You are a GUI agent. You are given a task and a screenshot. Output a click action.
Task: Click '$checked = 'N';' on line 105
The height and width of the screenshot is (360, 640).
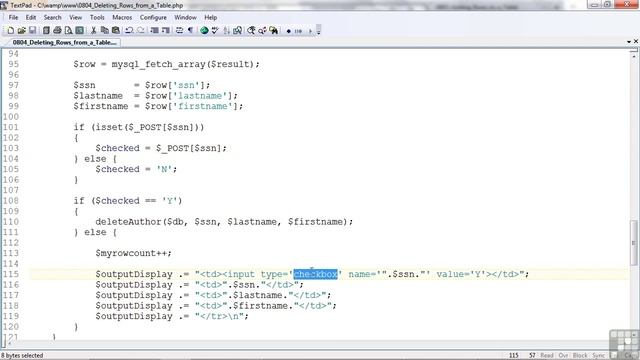(x=136, y=169)
